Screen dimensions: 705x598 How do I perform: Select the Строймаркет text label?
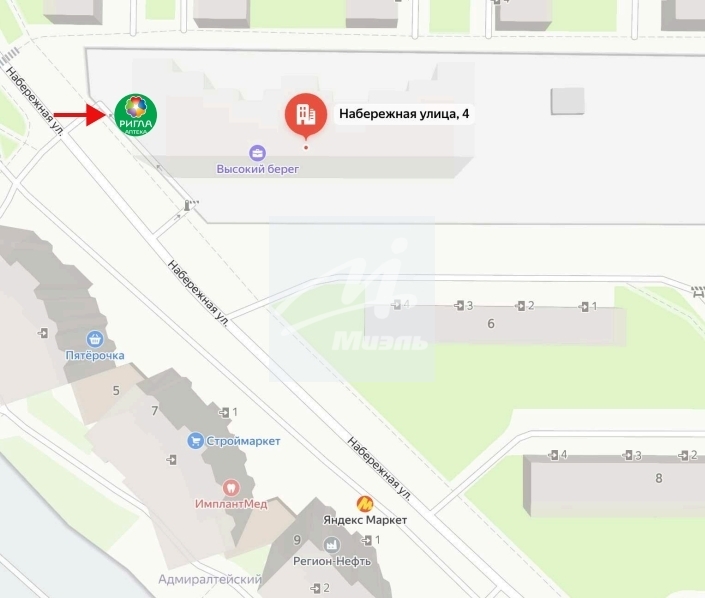243,441
